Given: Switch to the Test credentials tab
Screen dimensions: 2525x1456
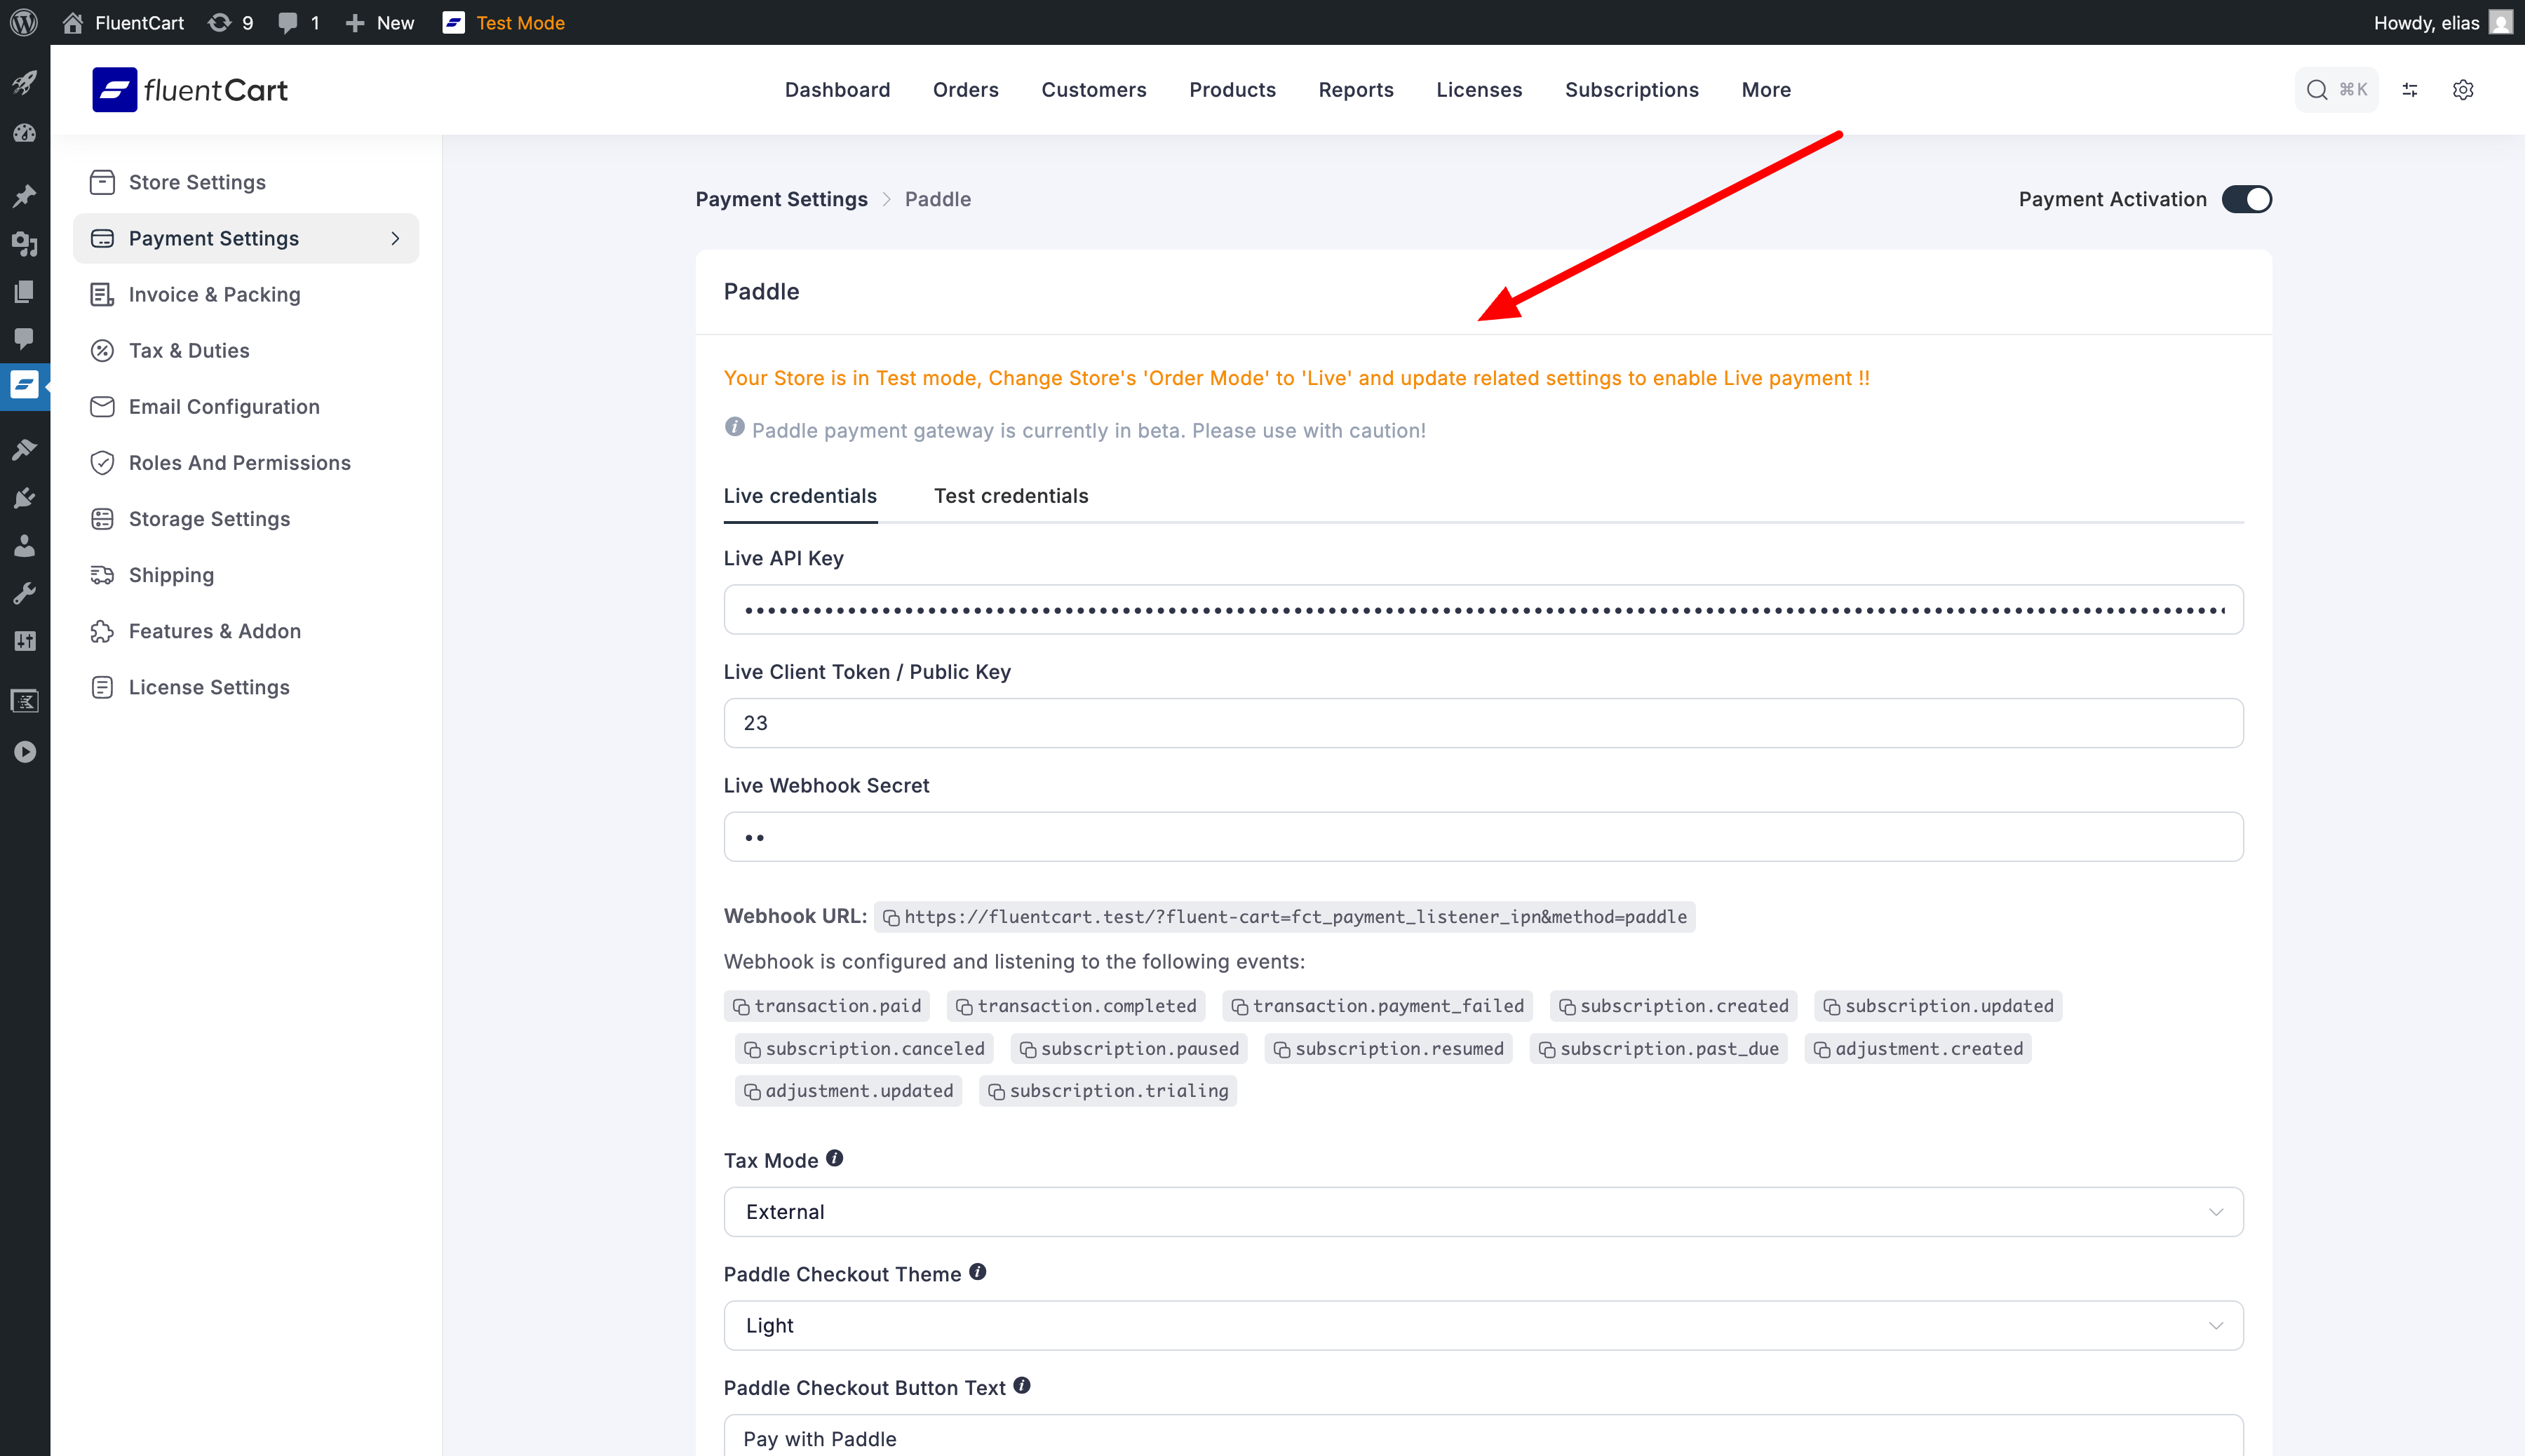Looking at the screenshot, I should point(1011,496).
